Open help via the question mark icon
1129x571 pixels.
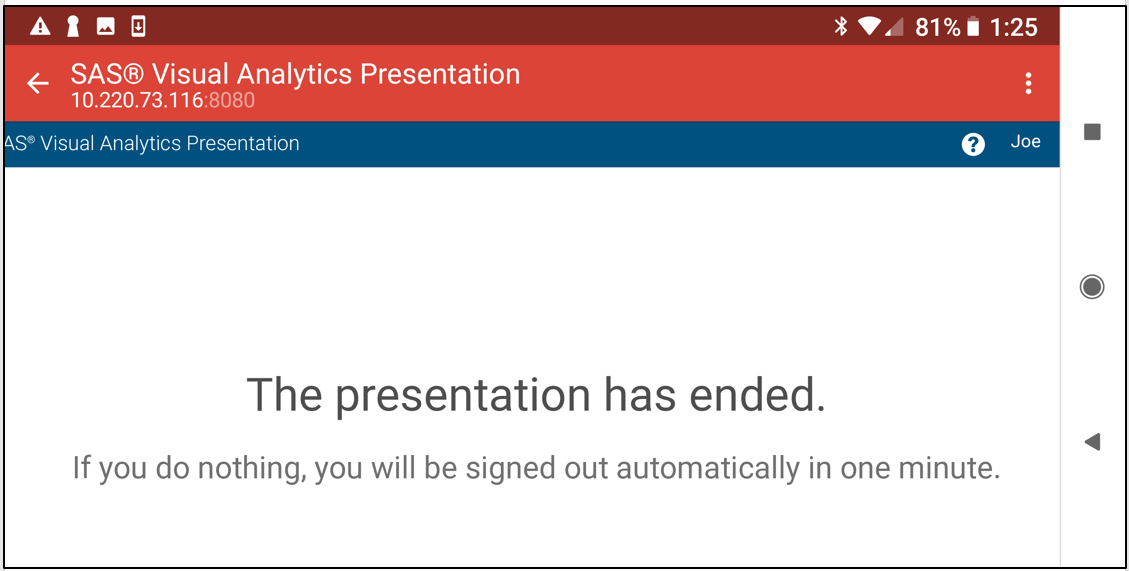973,144
